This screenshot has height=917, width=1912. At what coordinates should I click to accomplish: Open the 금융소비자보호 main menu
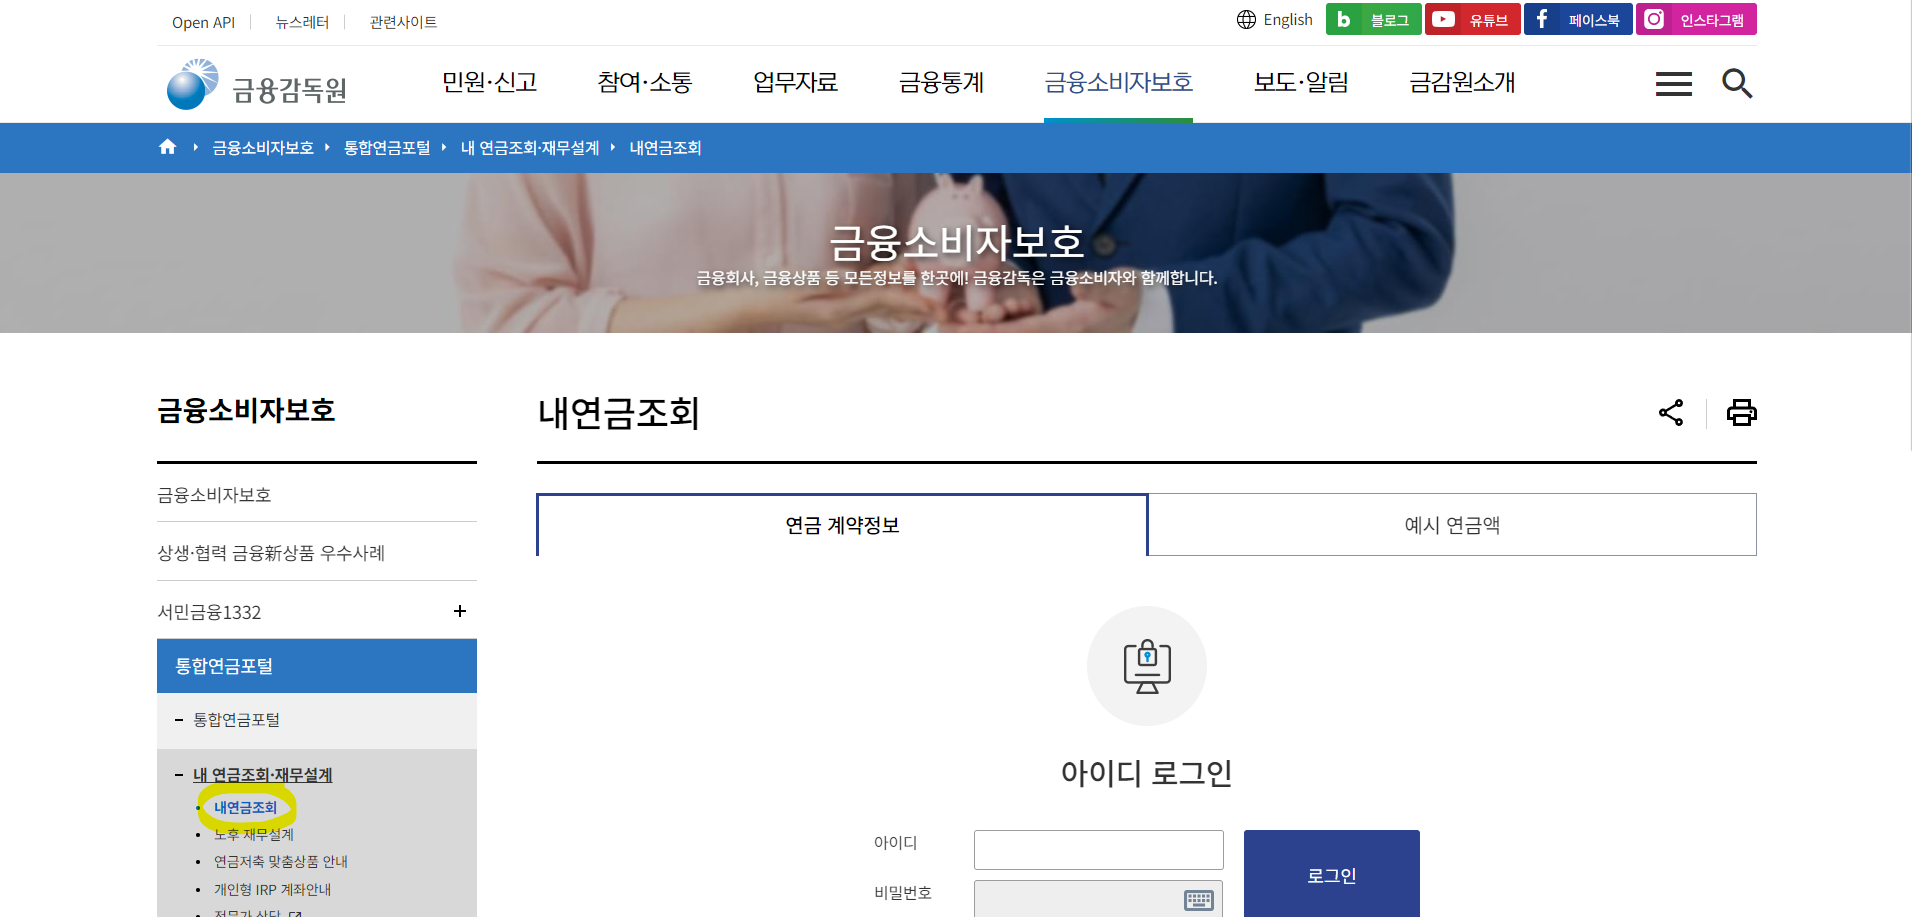[1118, 83]
